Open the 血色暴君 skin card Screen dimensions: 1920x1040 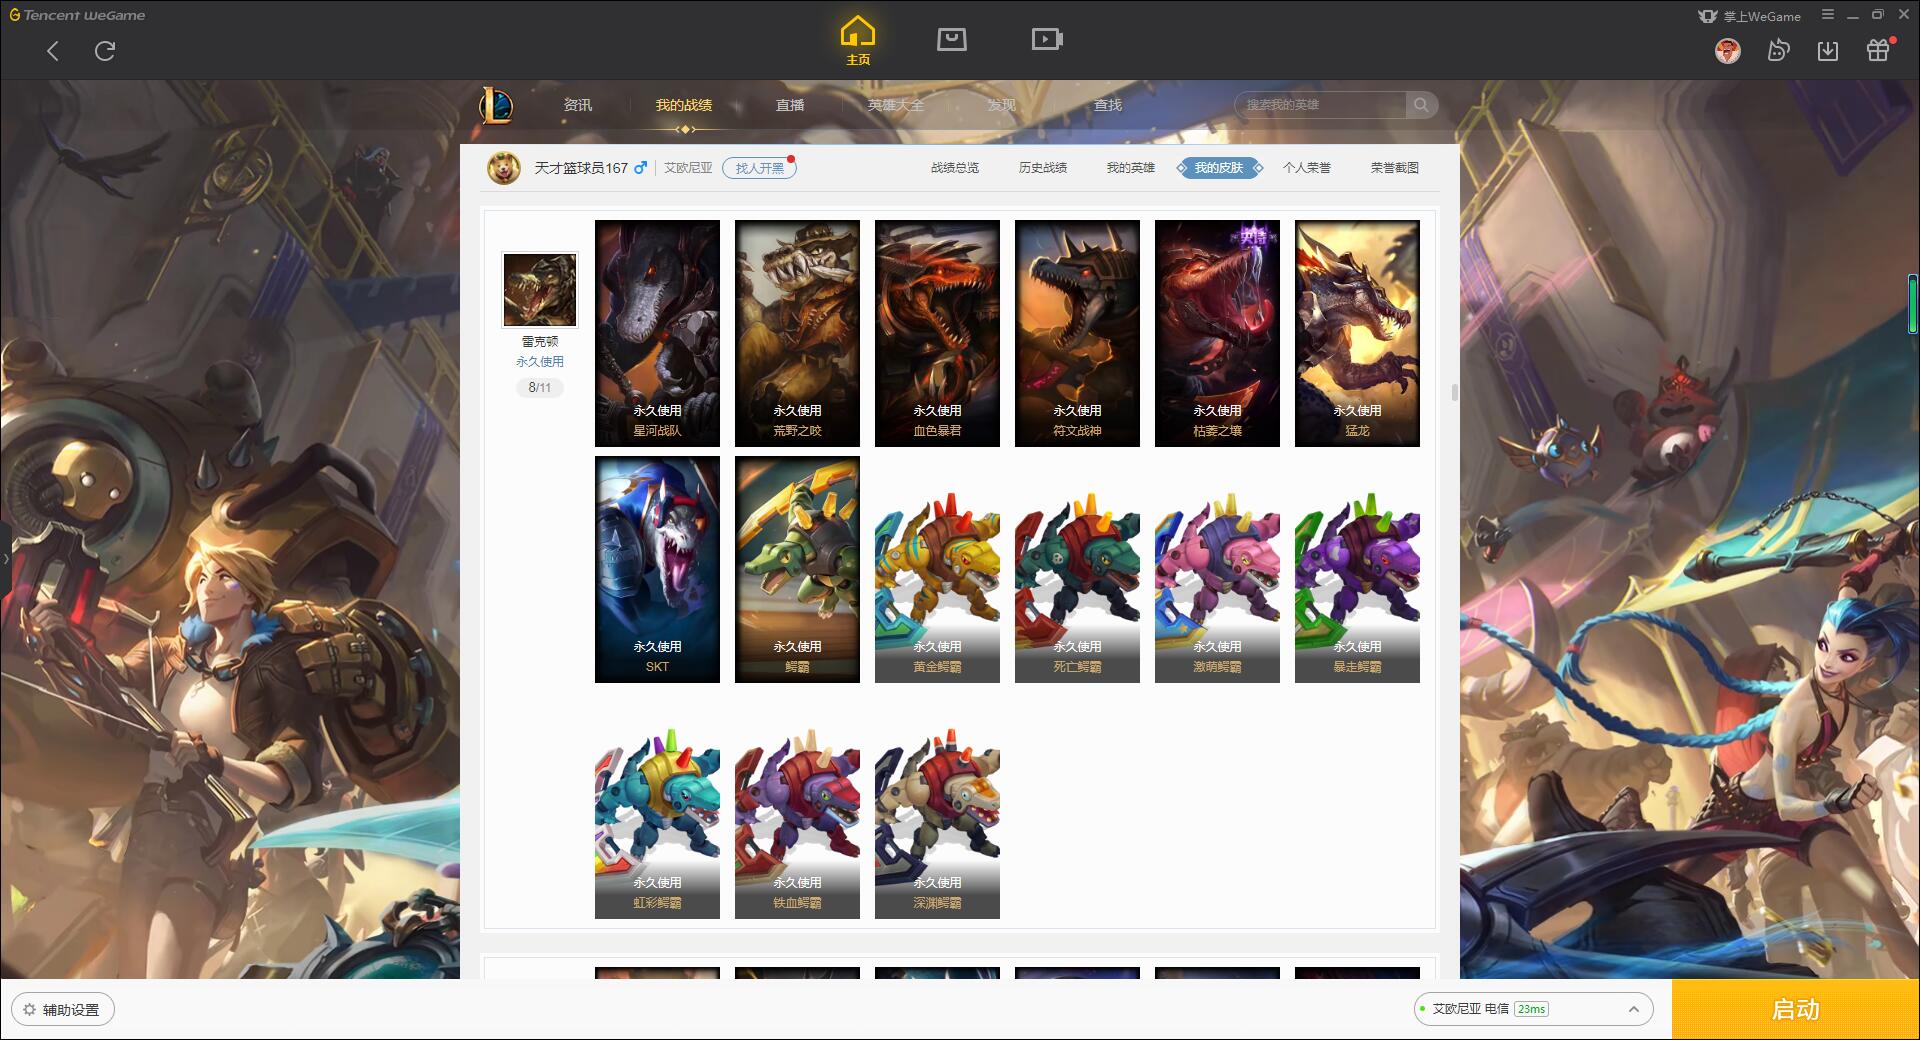(937, 333)
